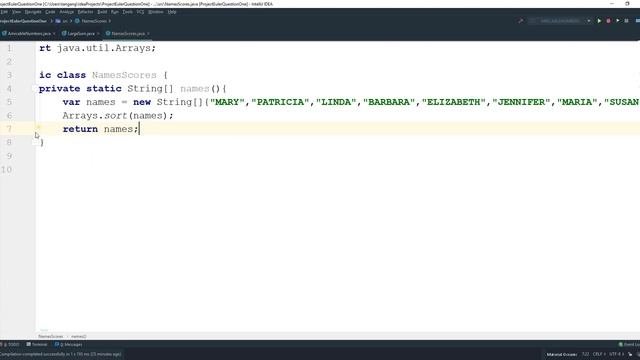Screen dimensions: 640x360
Task: Open the Edit menu
Action: 4,12
